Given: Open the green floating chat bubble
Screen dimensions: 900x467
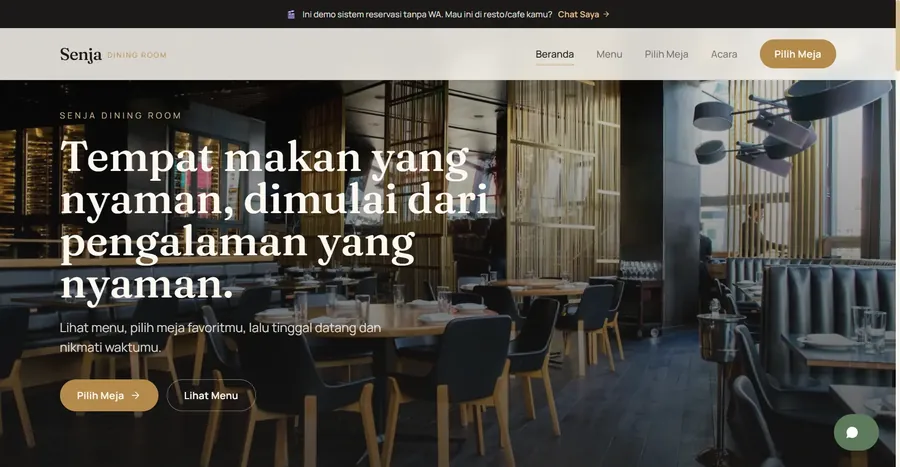Looking at the screenshot, I should point(856,432).
